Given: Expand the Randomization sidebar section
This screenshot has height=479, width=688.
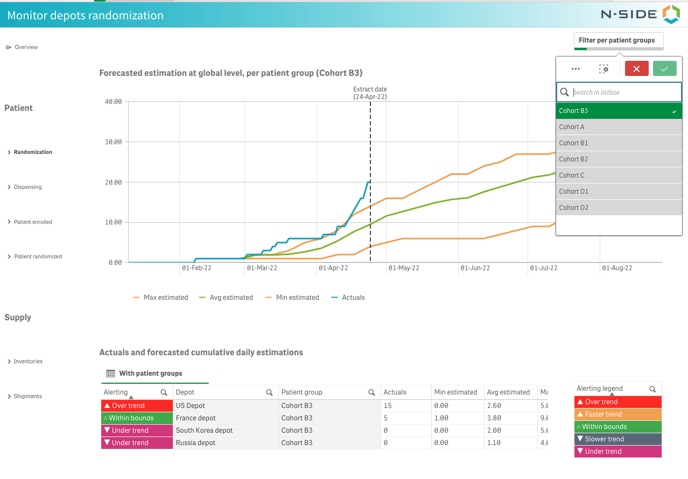Looking at the screenshot, I should pos(32,152).
